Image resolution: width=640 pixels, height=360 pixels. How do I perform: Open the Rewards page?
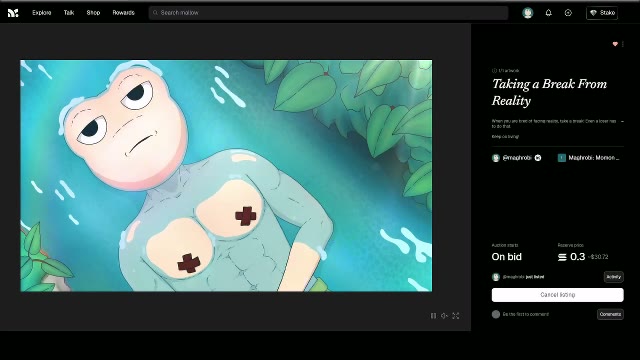pyautogui.click(x=123, y=13)
